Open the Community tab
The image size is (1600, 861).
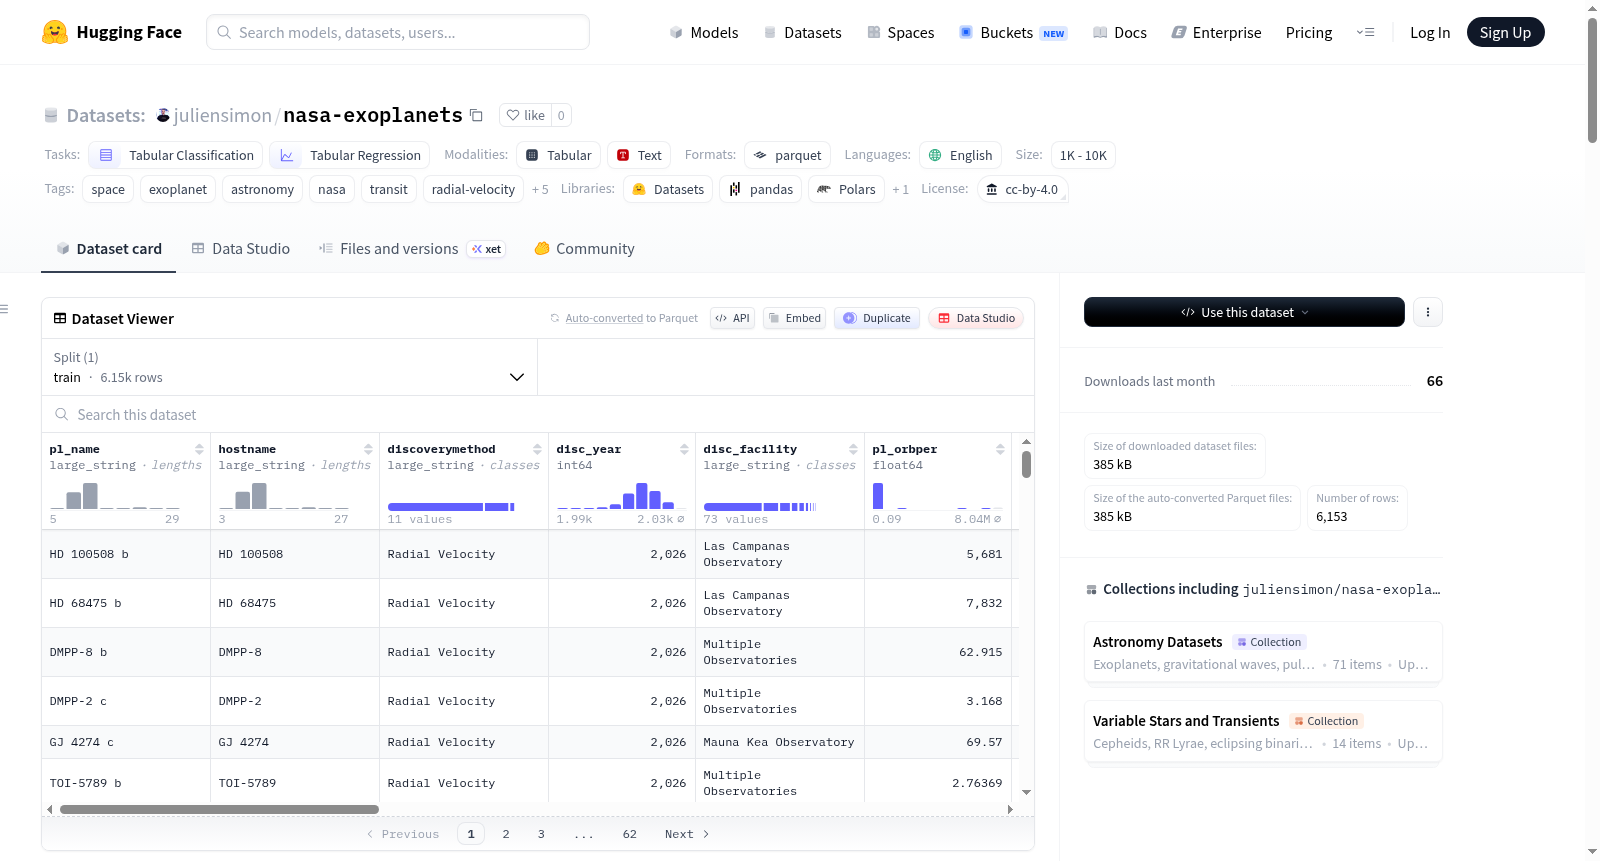tap(585, 249)
